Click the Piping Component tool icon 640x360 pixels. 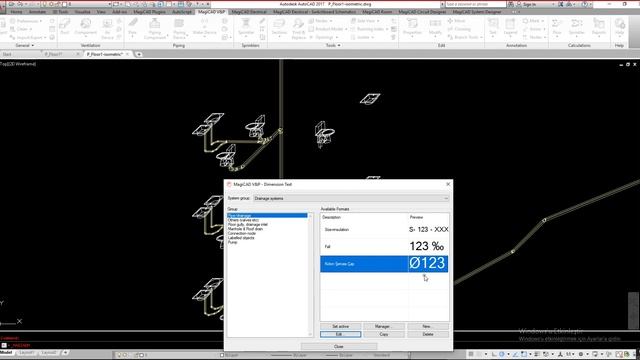click(155, 29)
